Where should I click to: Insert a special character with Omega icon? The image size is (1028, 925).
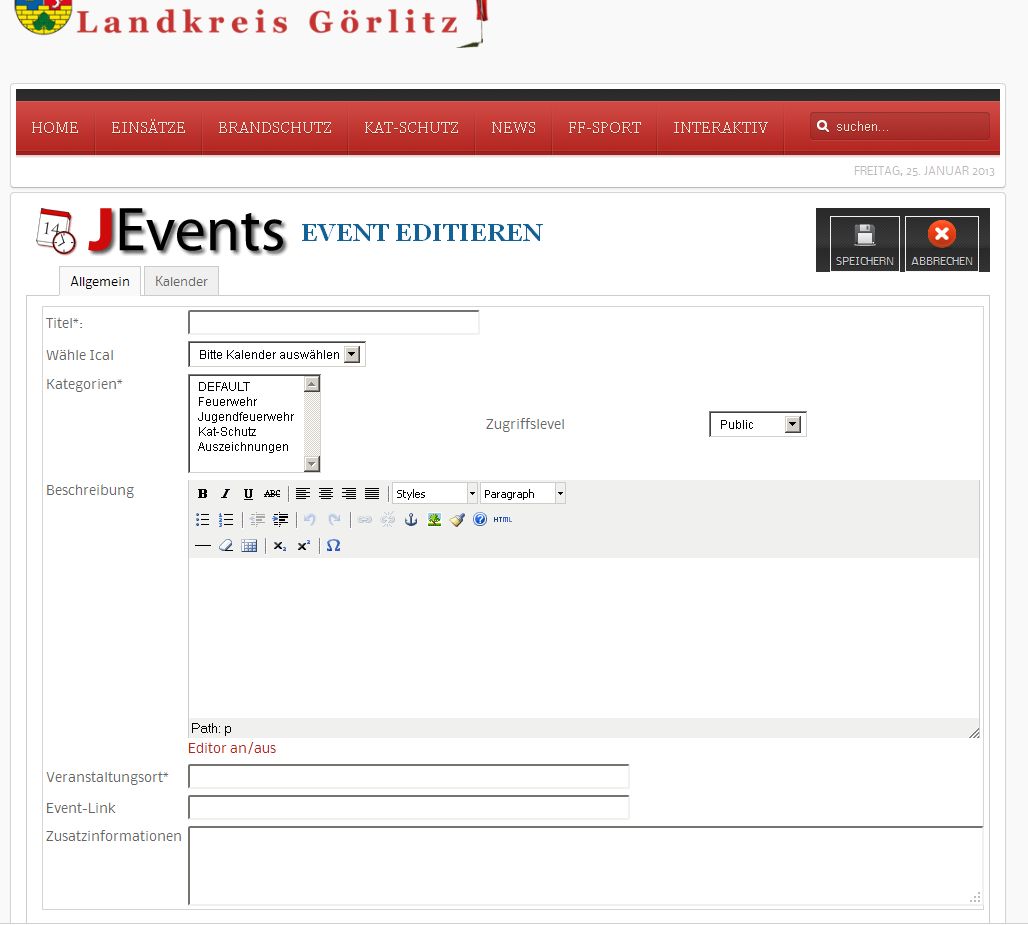pyautogui.click(x=334, y=546)
